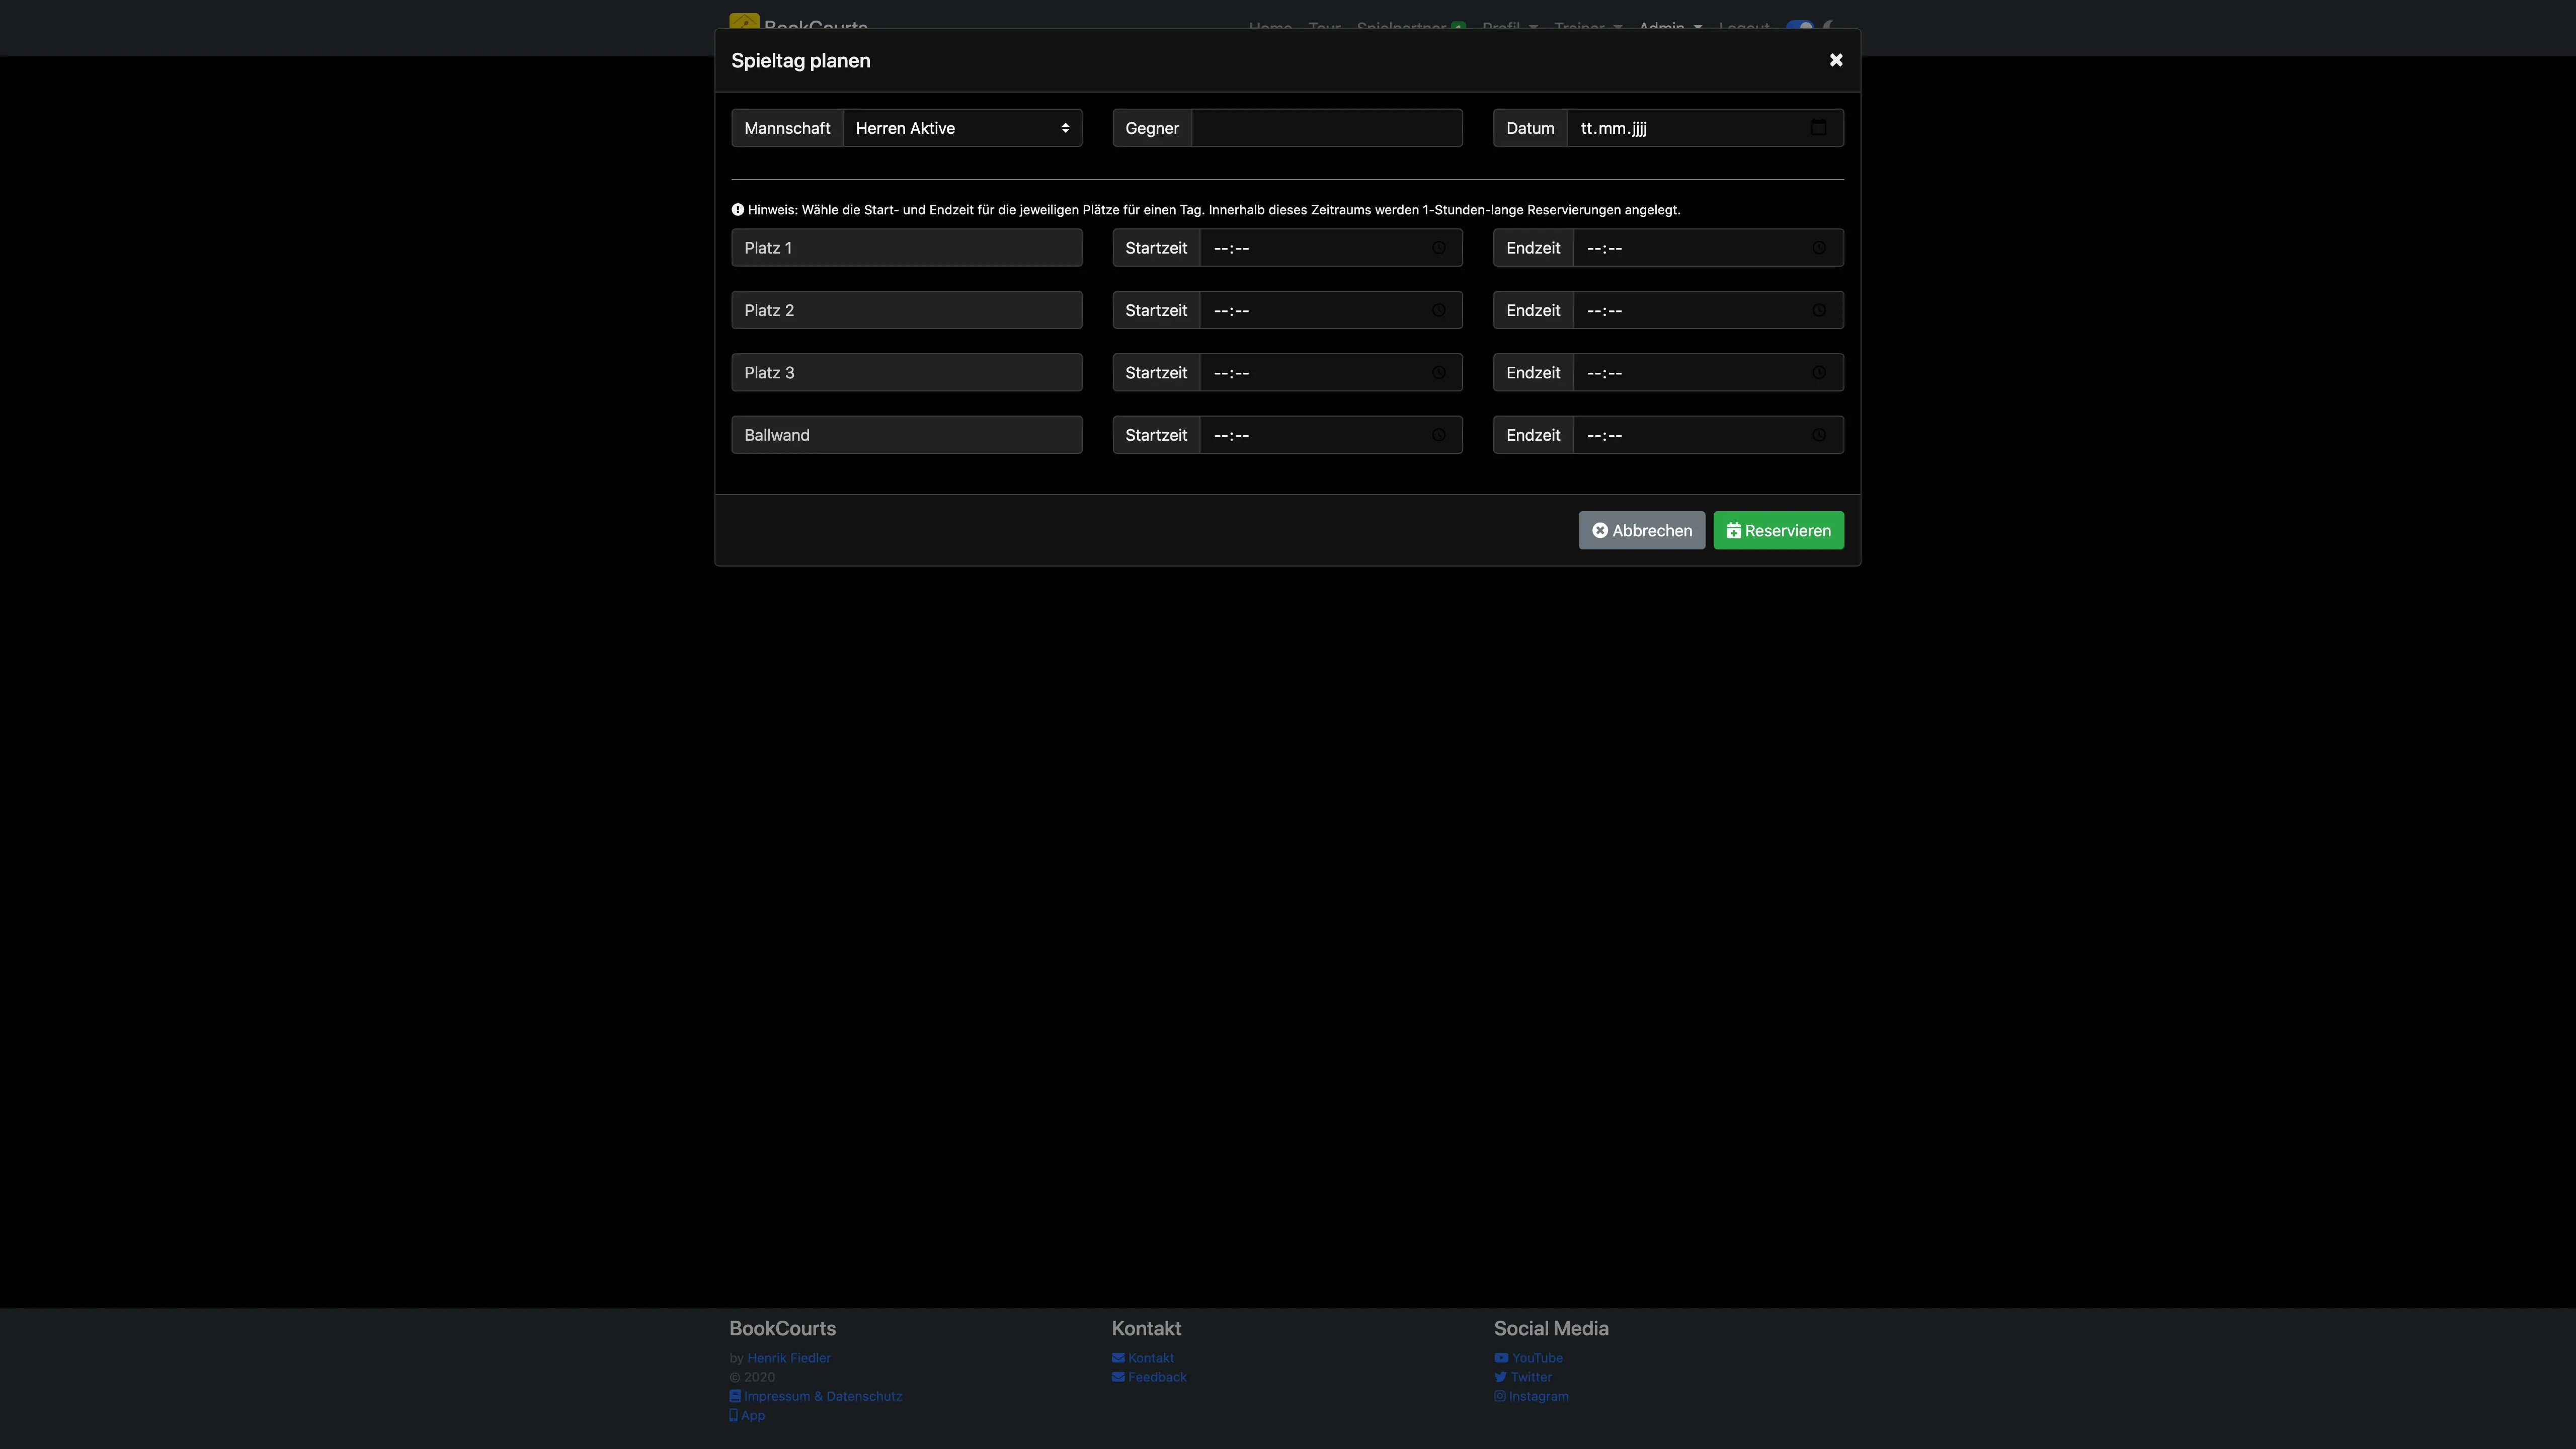Screen dimensions: 2576x1449
Task: Open the Instagram social media link
Action: coord(1531,1396)
